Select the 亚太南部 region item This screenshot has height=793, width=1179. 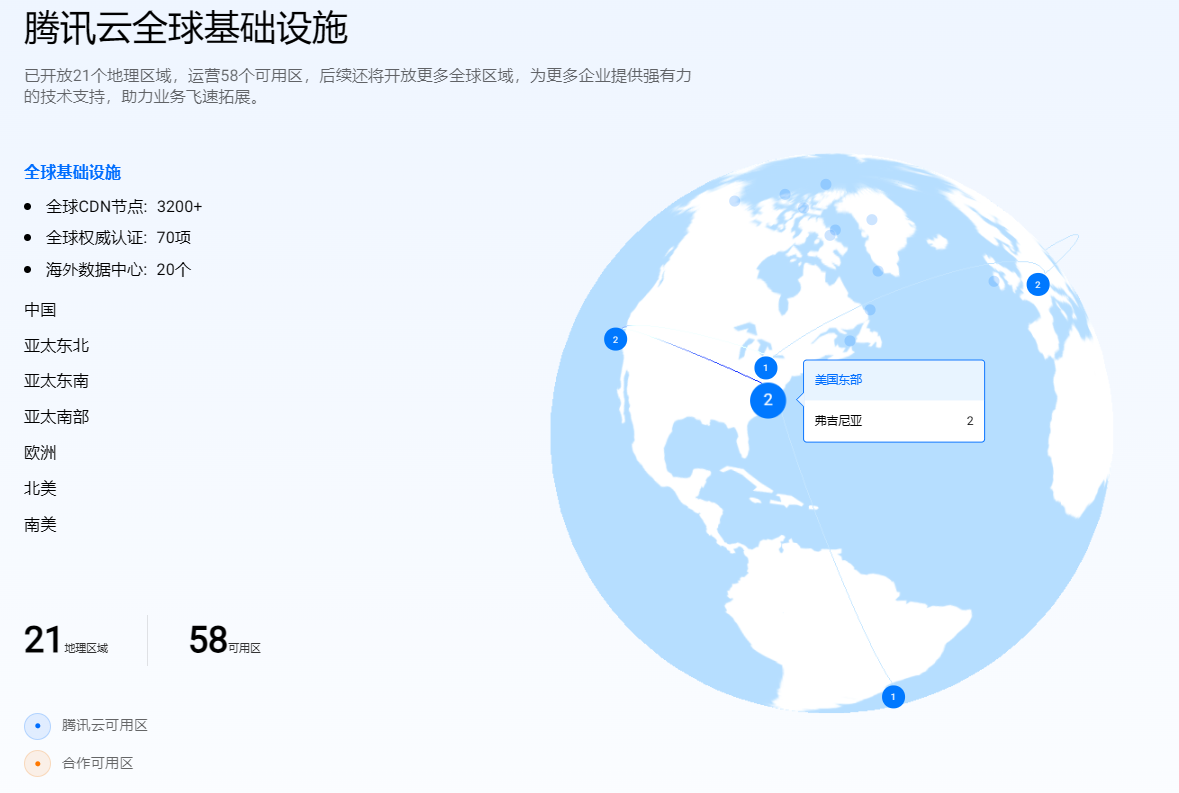[x=56, y=417]
